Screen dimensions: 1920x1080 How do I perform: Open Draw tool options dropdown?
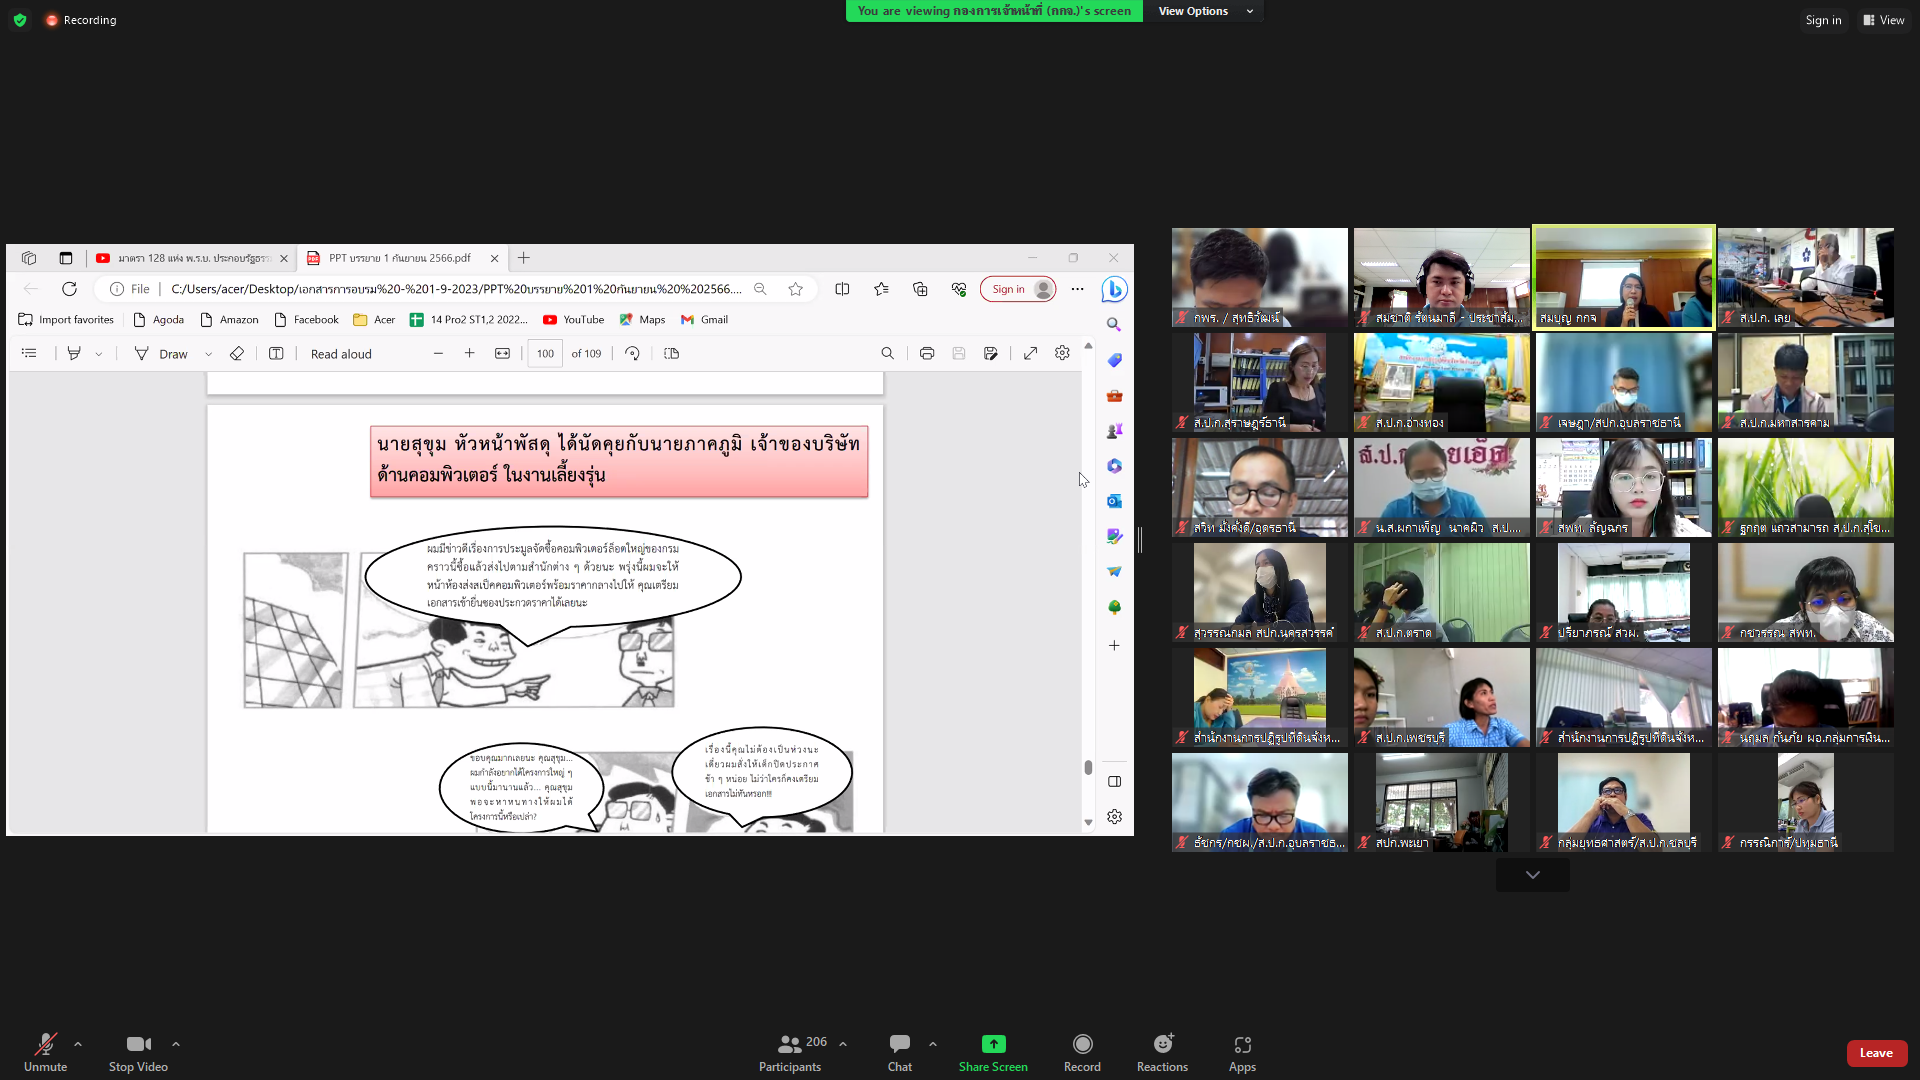[x=208, y=354]
